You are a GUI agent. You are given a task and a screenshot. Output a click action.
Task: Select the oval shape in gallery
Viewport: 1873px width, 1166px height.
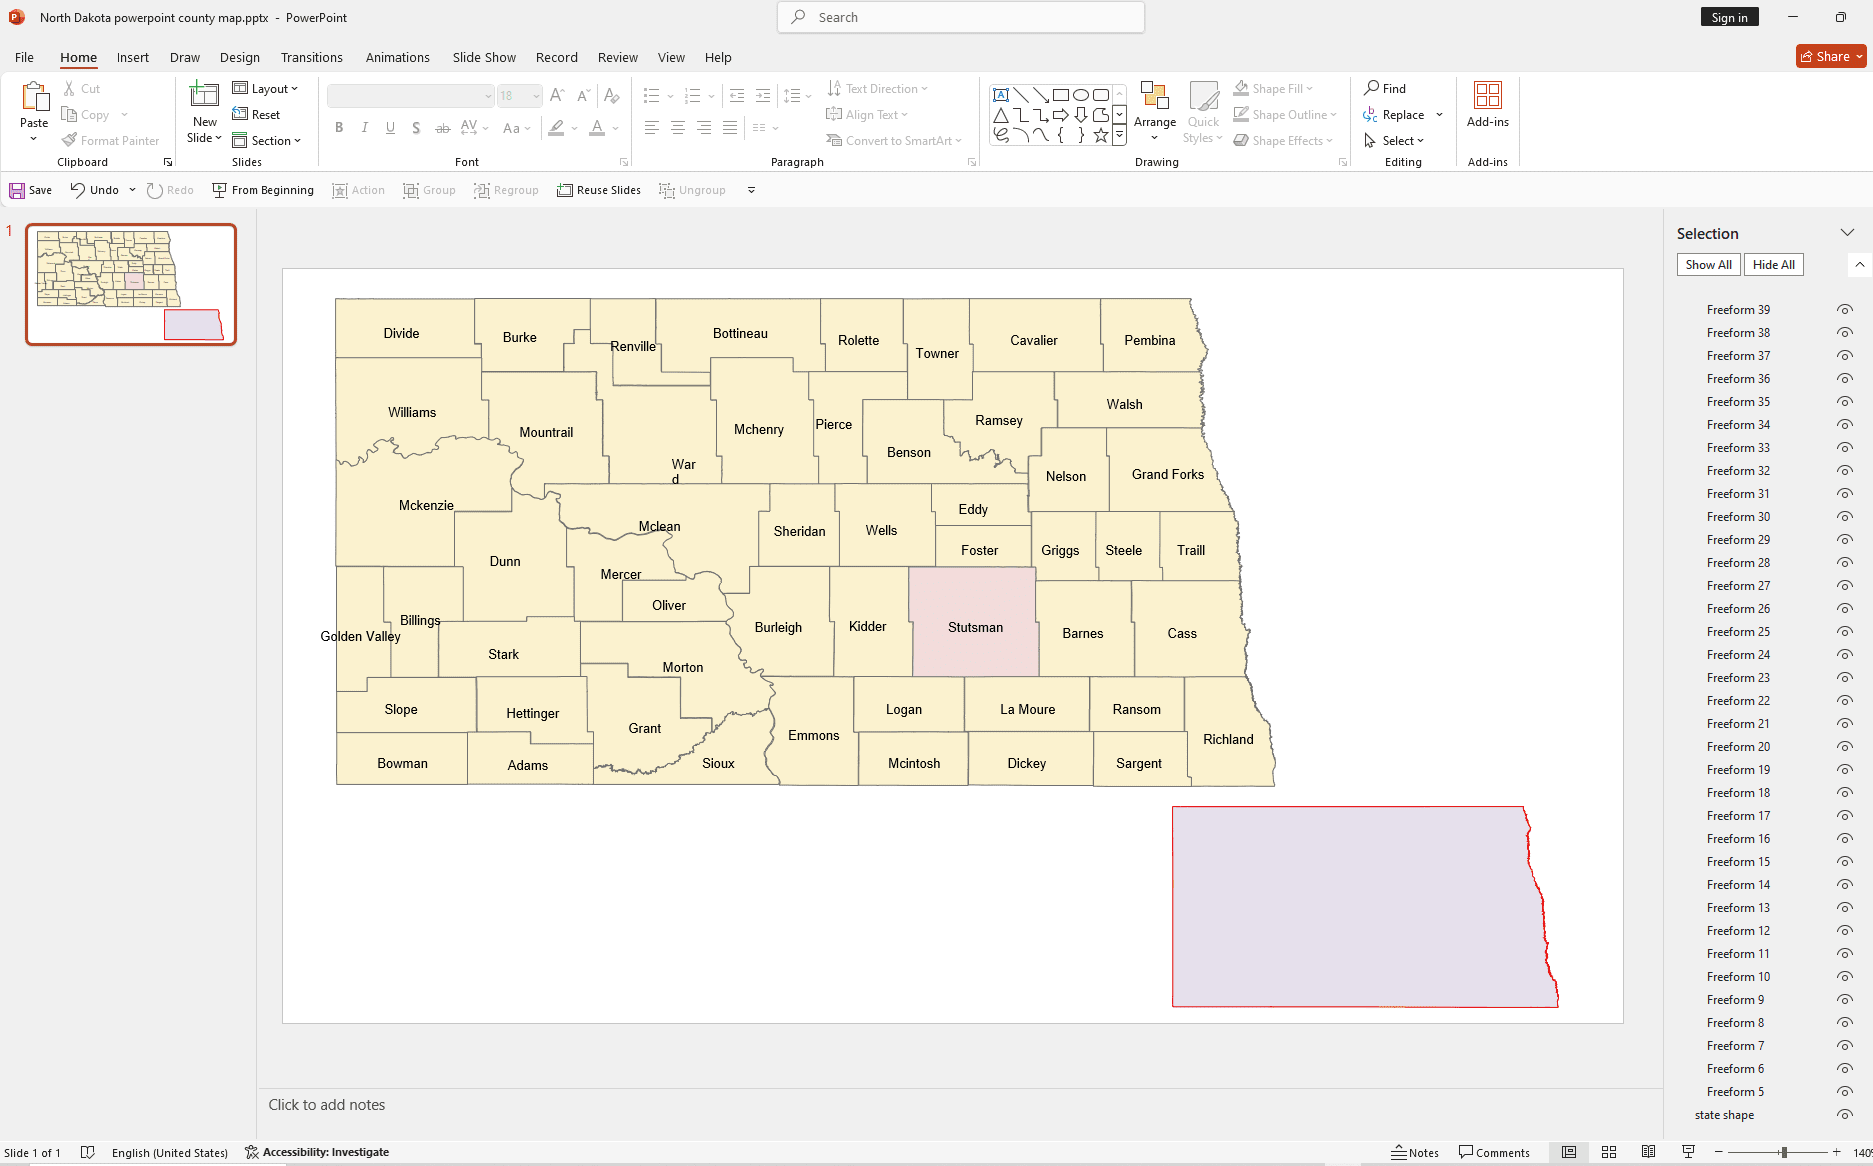[x=1081, y=95]
